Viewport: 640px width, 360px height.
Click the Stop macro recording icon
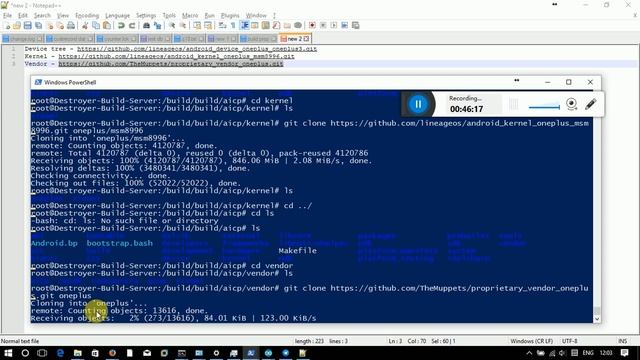click(323, 25)
